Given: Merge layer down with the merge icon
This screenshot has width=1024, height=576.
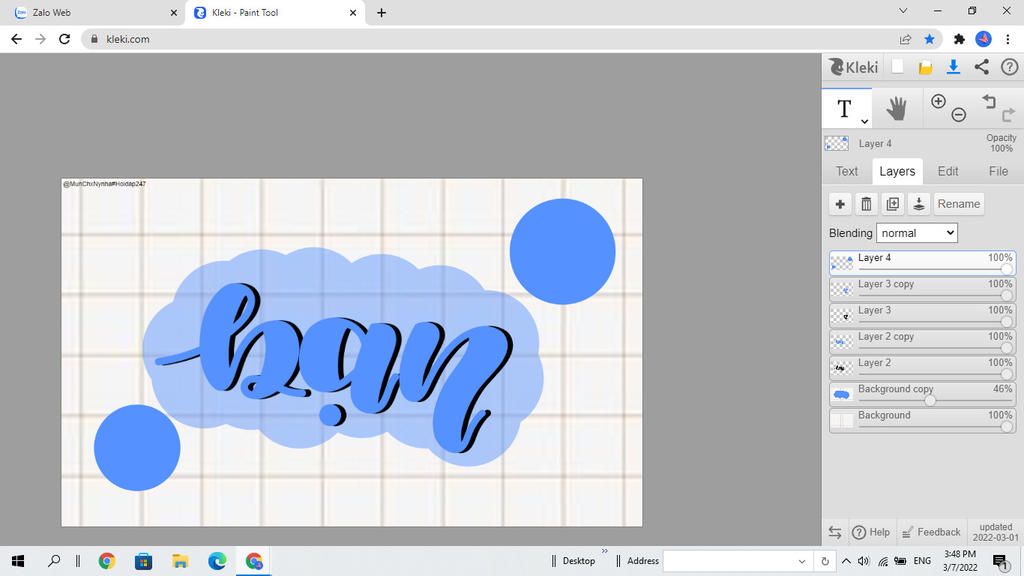Looking at the screenshot, I should 918,204.
